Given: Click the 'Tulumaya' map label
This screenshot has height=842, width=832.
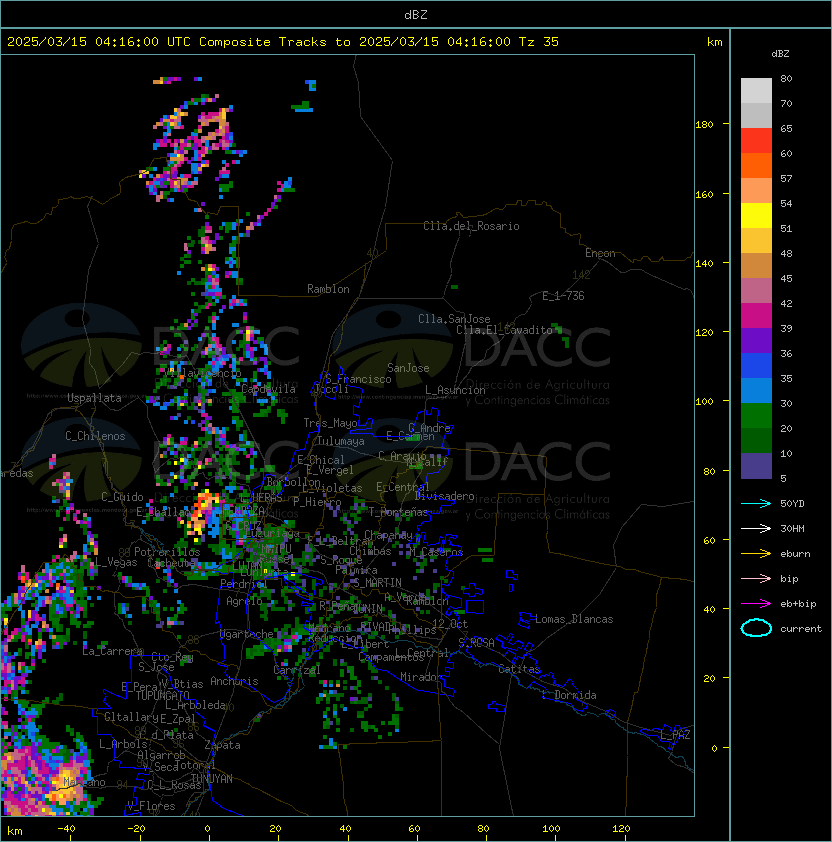Looking at the screenshot, I should click(x=341, y=441).
